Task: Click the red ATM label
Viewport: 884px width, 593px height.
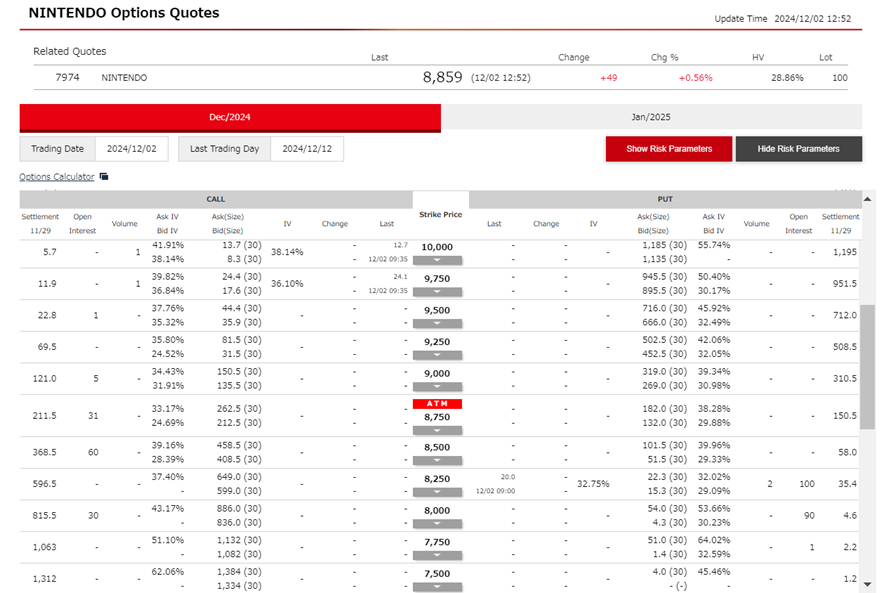Action: coord(437,404)
